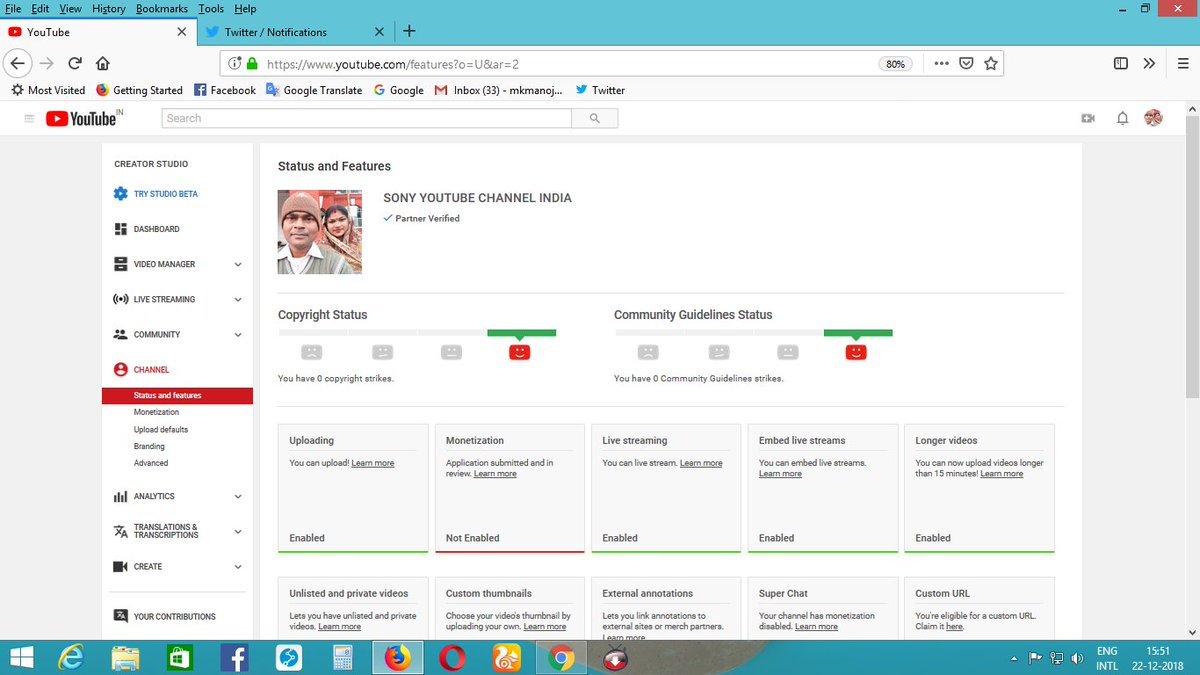Open Windows Start menu
1200x675 pixels.
21,658
